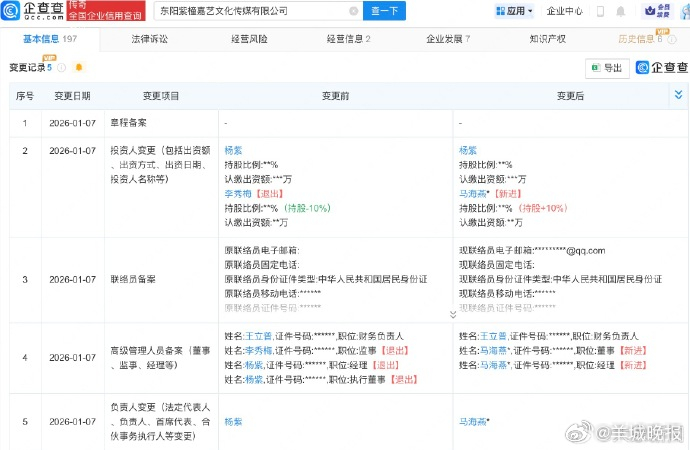Expand the truncated 联络员备案 row chevron

click(453, 315)
